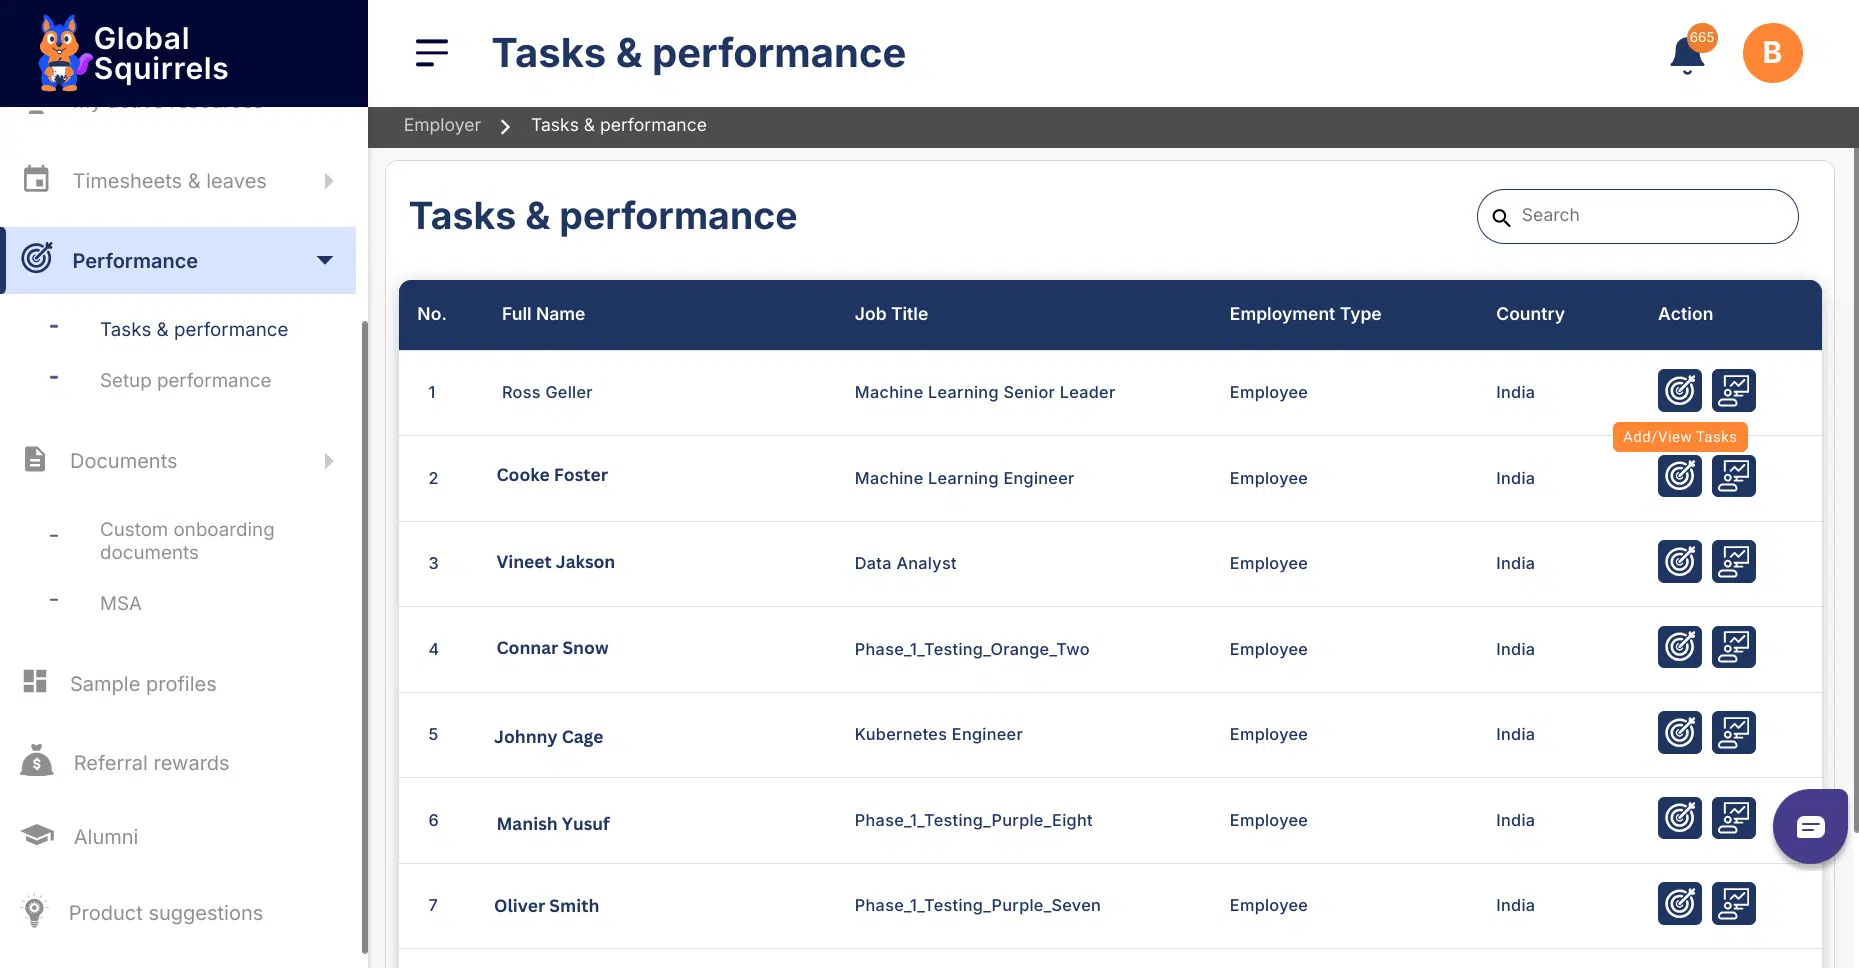Select Setup performance in sidebar

tap(185, 381)
